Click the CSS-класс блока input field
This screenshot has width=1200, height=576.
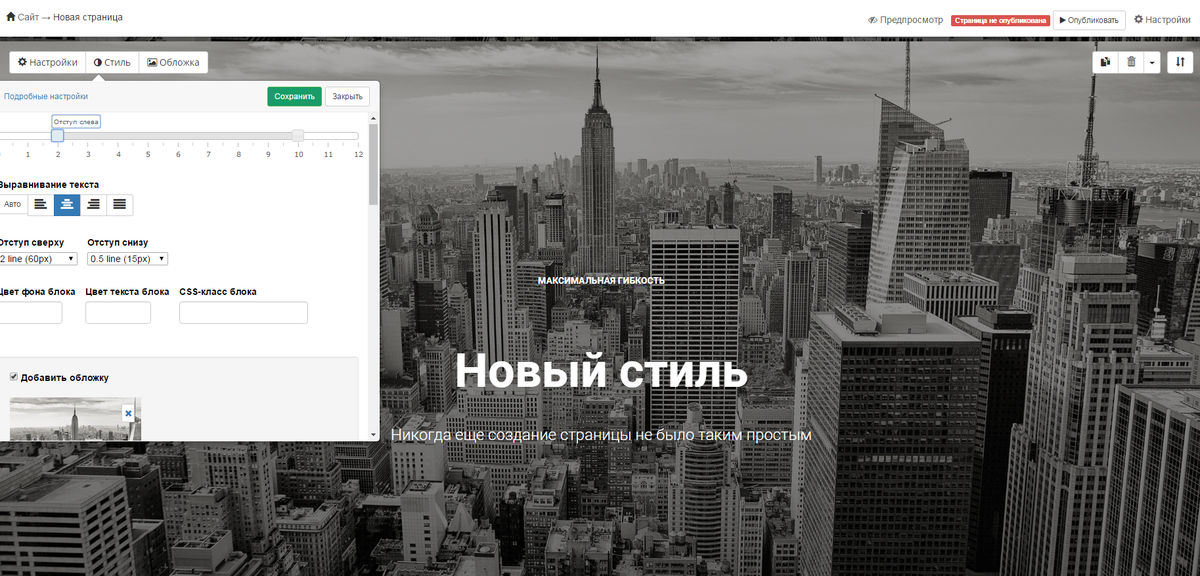[243, 313]
